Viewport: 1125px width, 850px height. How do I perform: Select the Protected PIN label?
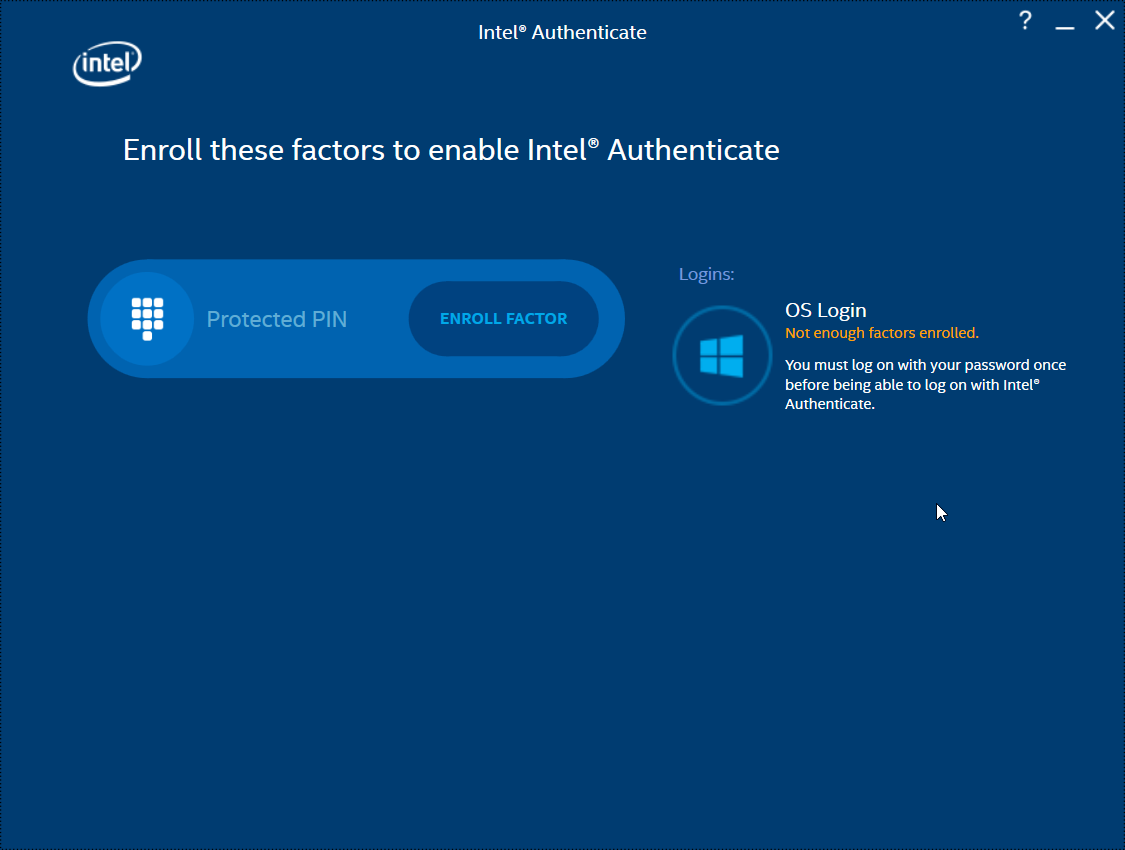click(277, 319)
